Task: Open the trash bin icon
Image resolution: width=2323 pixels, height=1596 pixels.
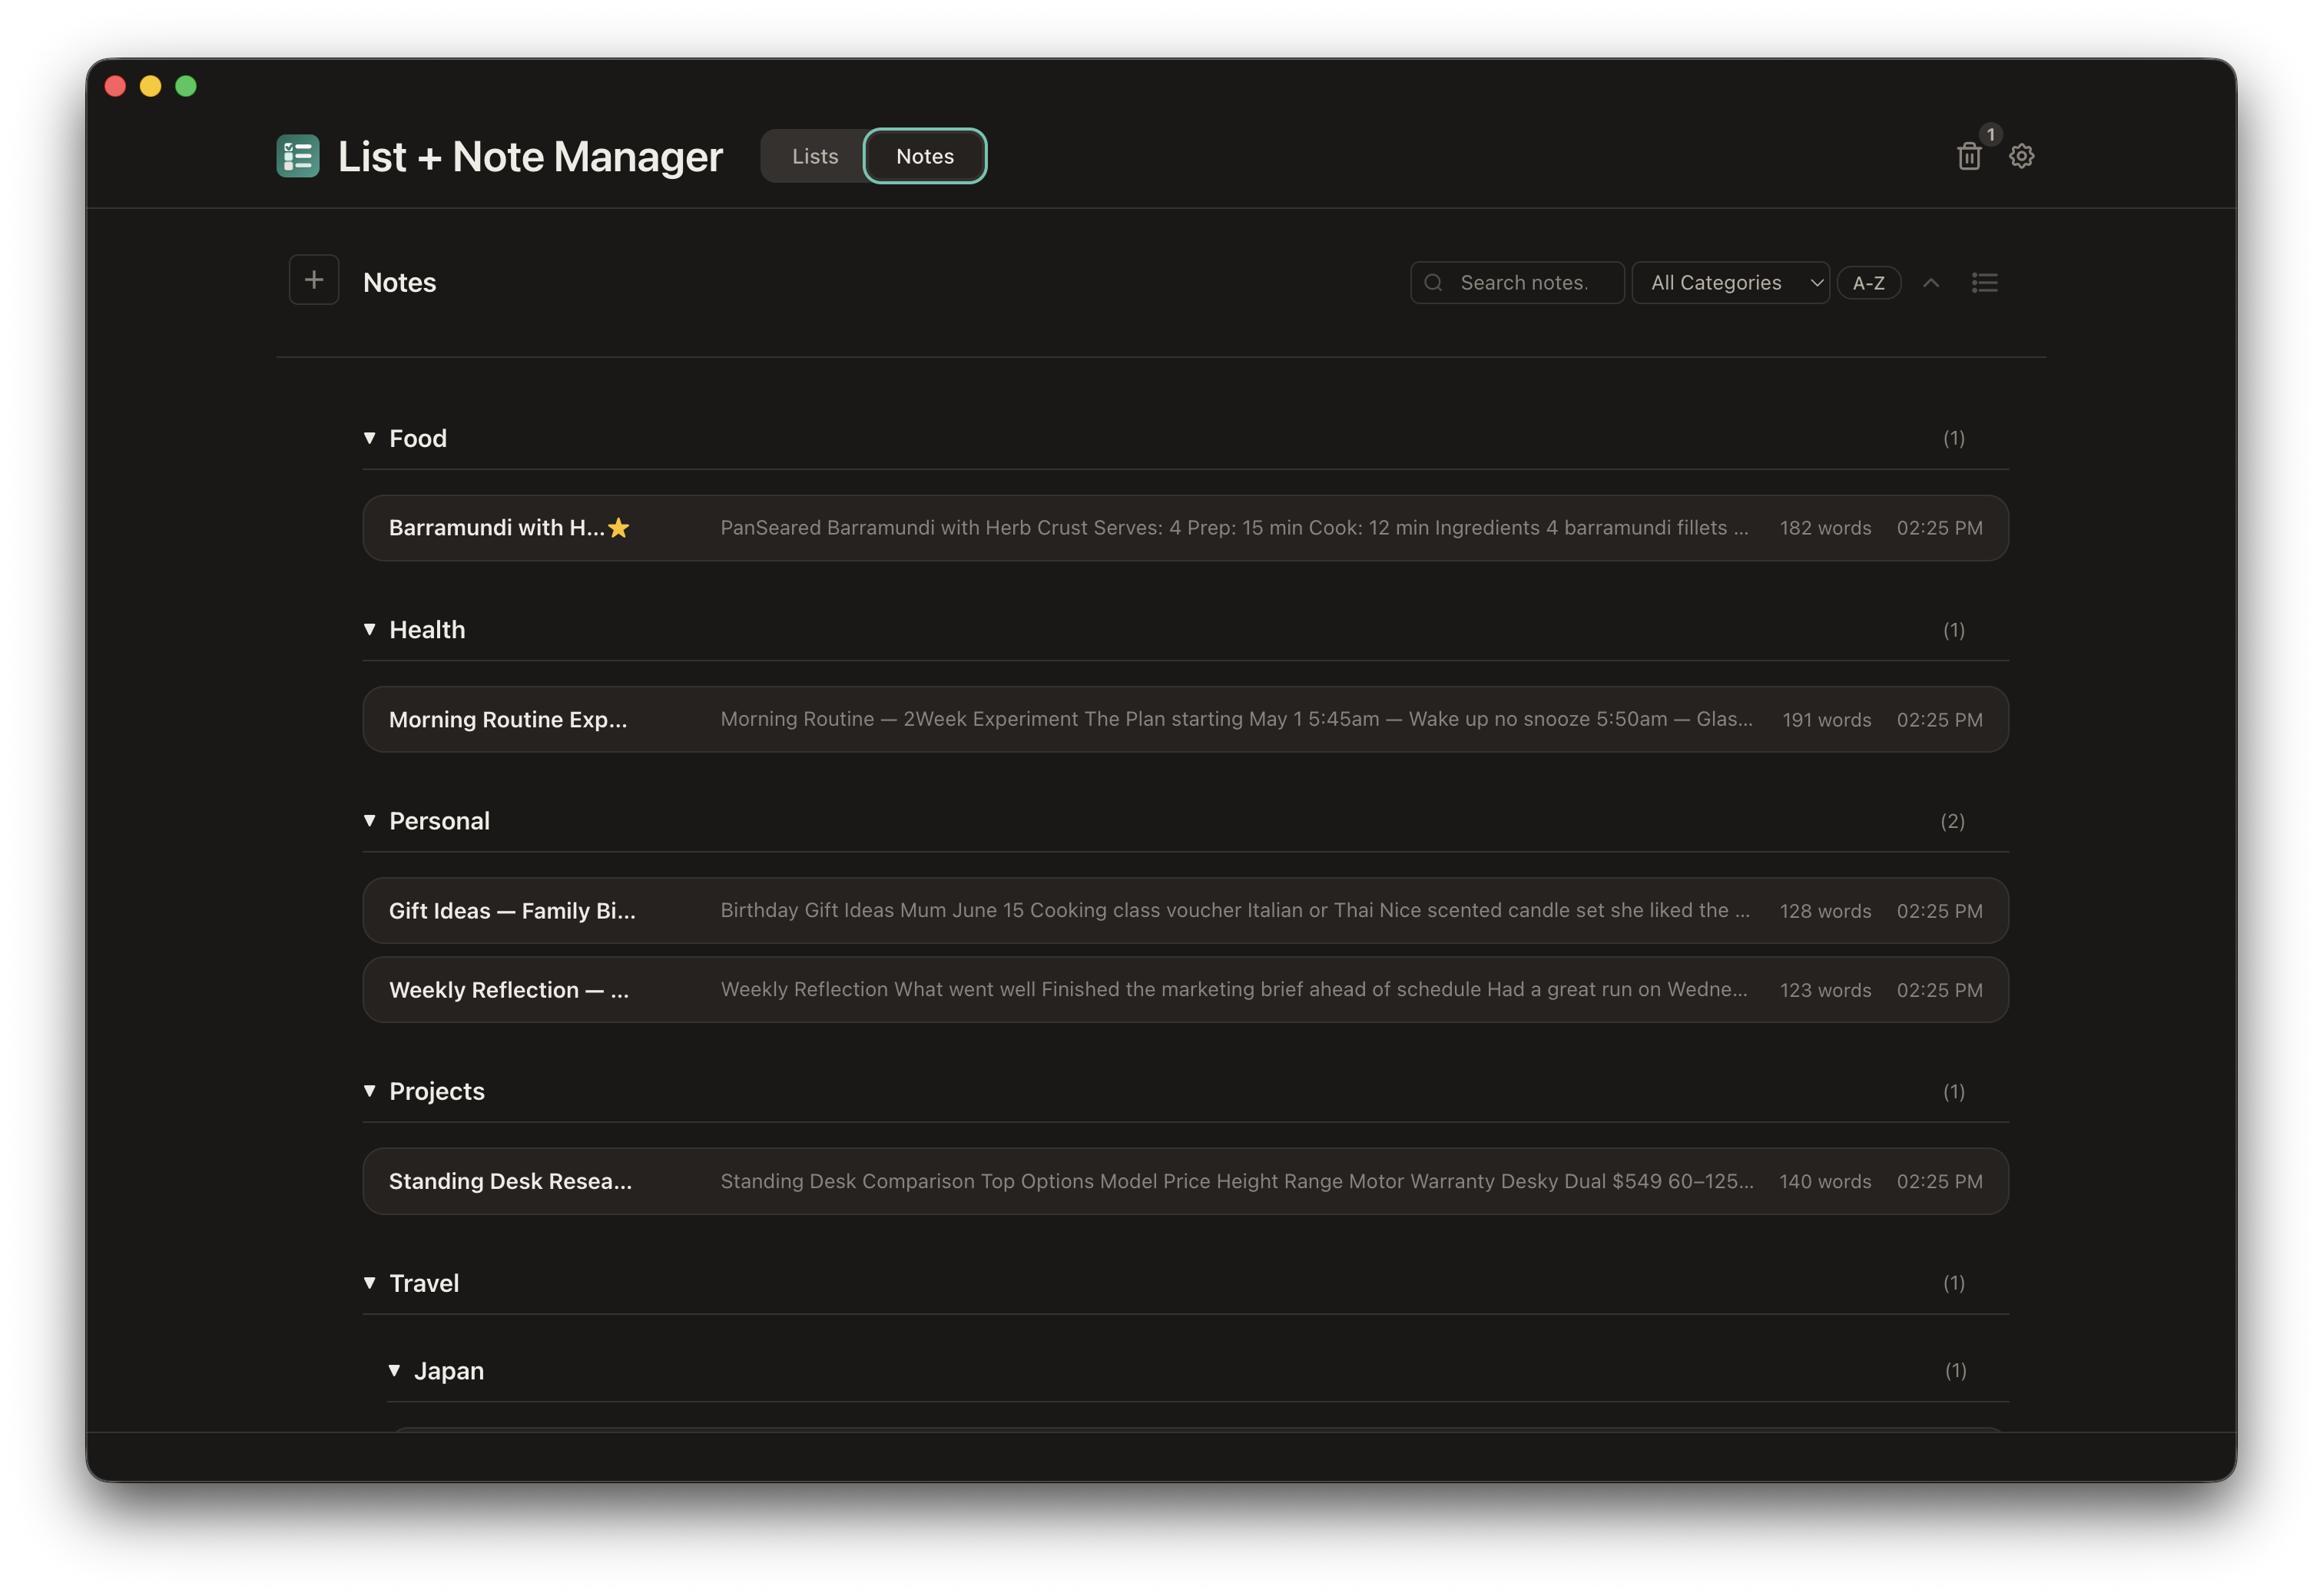Action: pos(1968,156)
